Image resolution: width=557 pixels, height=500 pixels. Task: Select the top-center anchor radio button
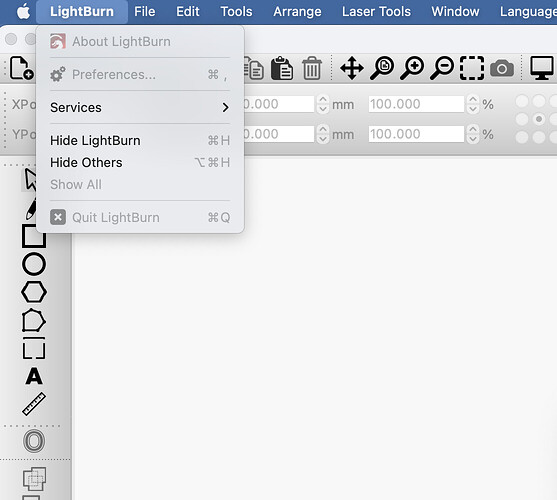pyautogui.click(x=539, y=101)
